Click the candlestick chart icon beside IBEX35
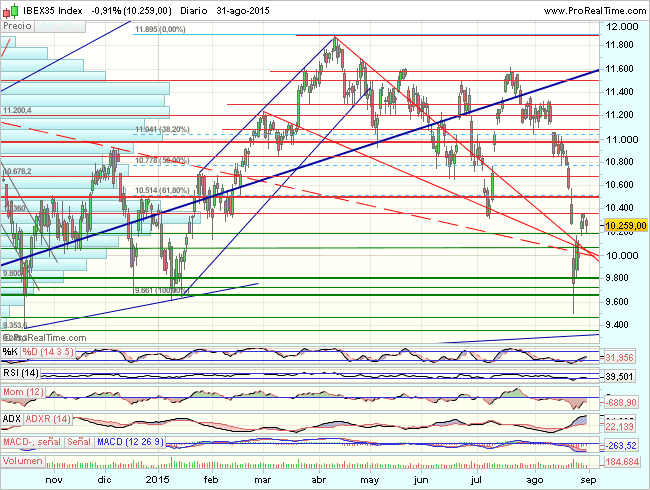Screen dimensions: 650x490 click(10, 11)
